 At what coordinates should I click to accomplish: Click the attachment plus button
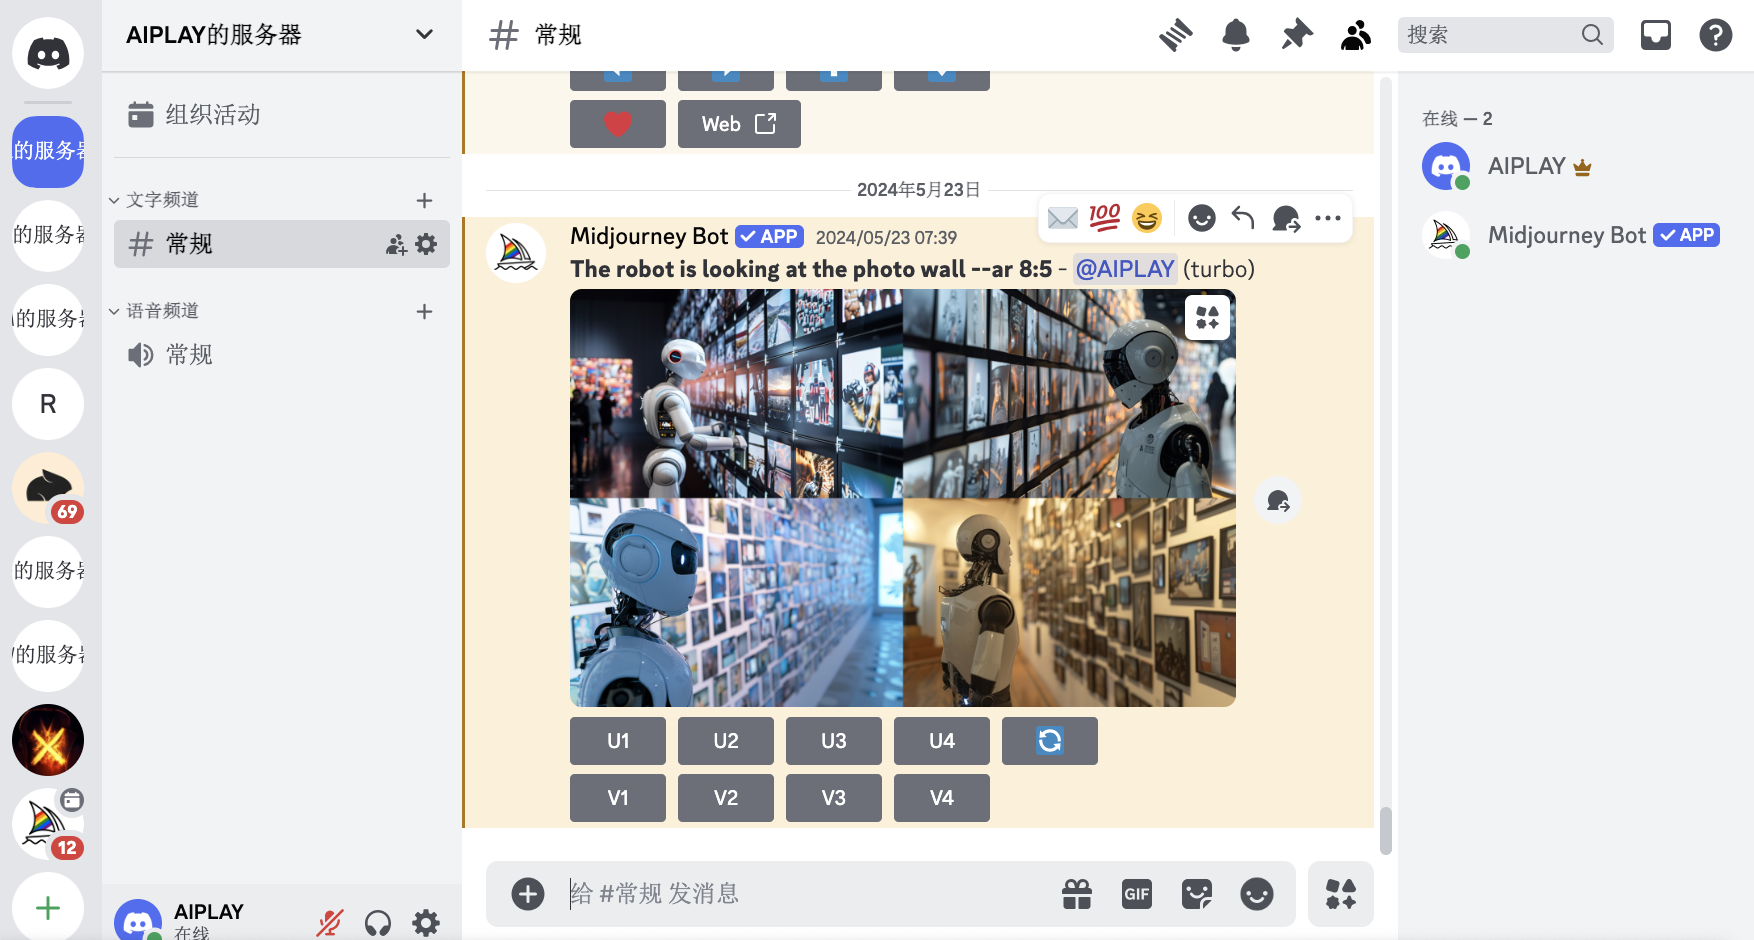point(528,894)
